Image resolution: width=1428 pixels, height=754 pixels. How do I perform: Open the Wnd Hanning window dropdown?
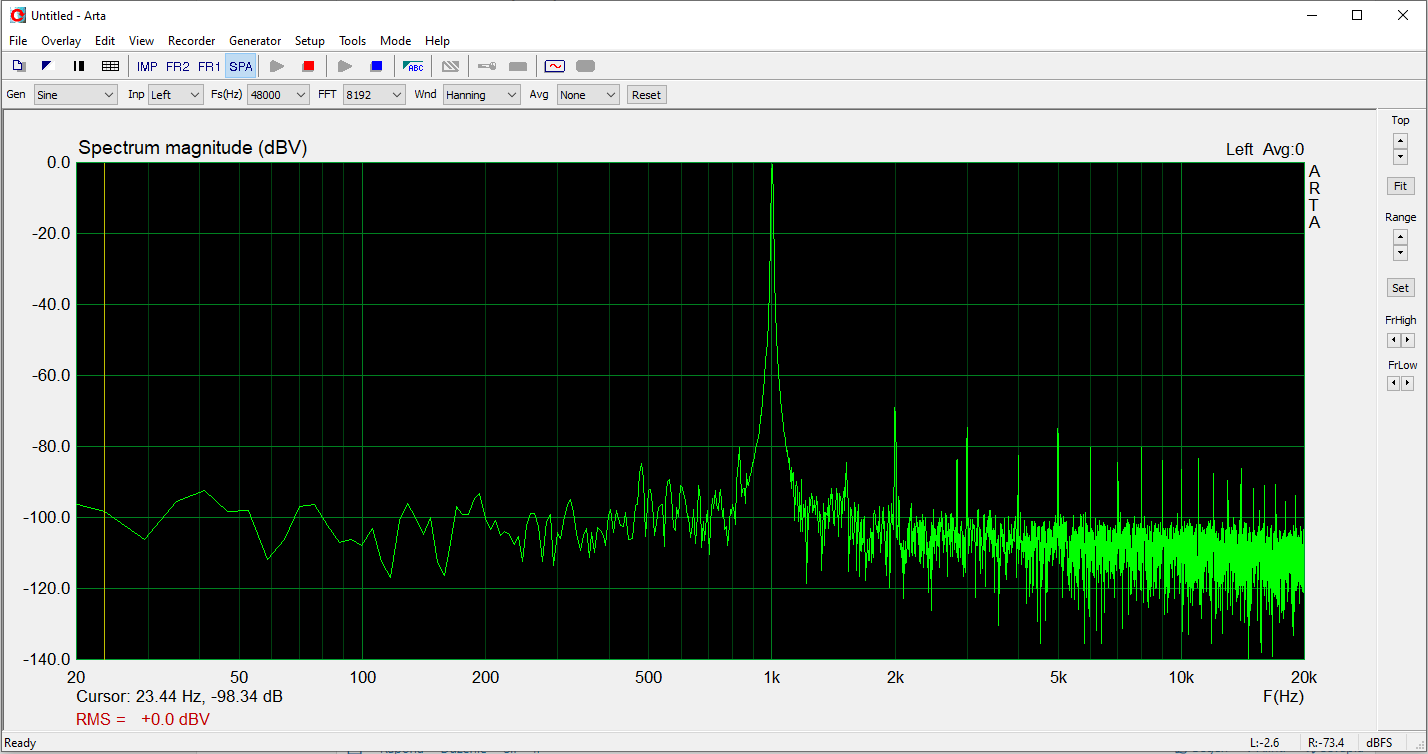coord(482,95)
